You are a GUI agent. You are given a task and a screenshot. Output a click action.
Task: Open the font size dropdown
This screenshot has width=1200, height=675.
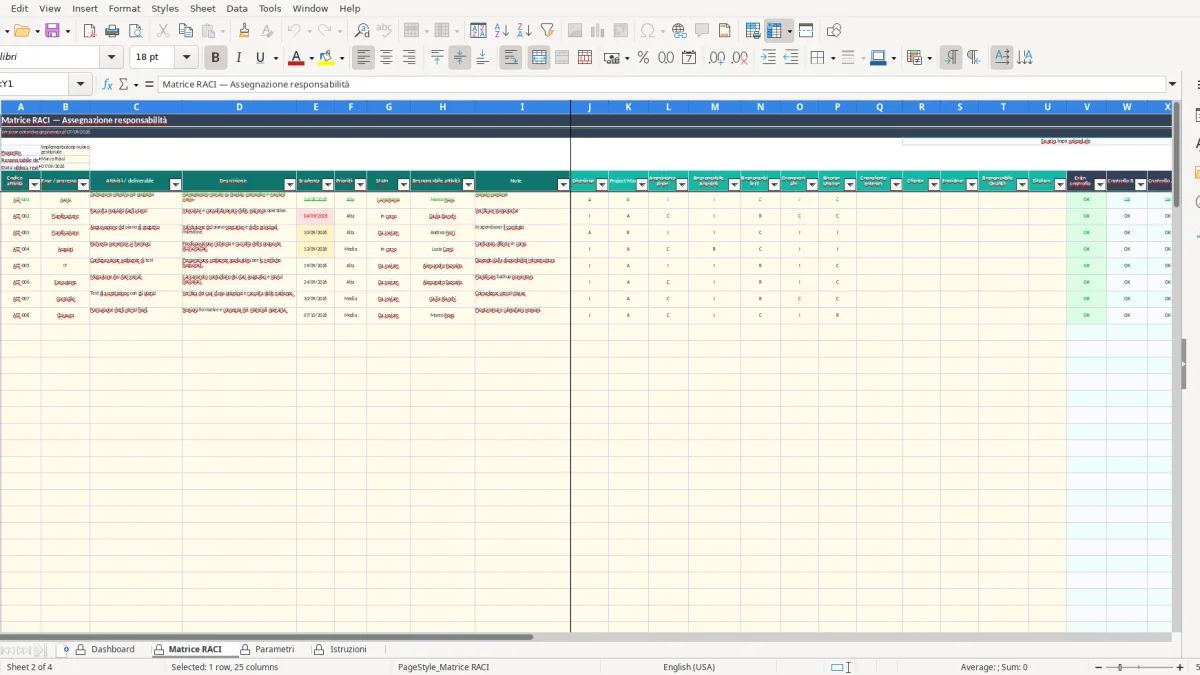click(x=186, y=58)
